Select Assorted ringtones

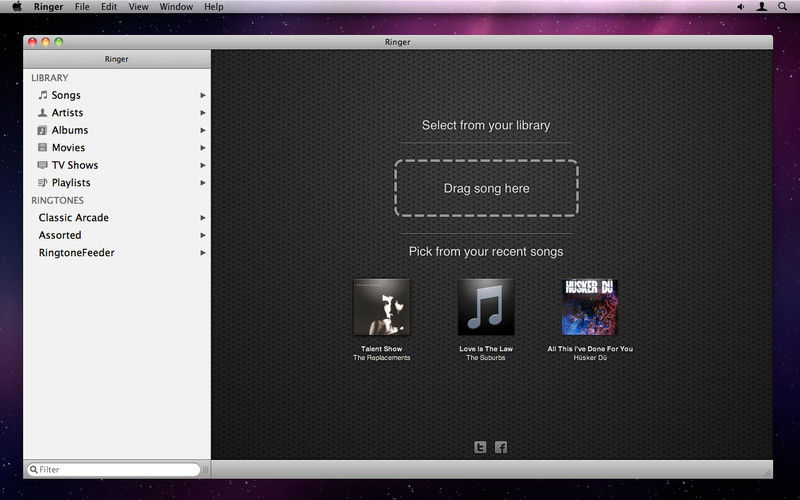[117, 235]
